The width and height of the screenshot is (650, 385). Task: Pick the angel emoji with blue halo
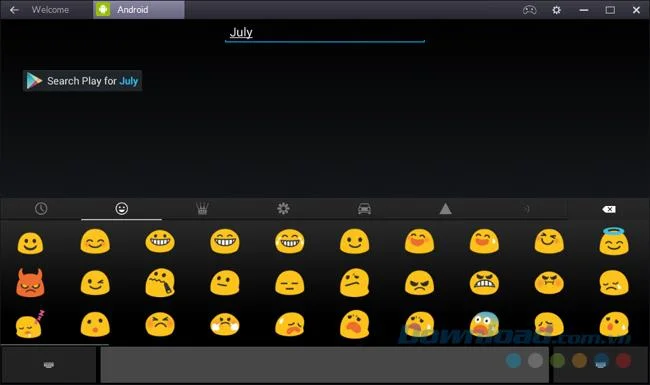614,241
